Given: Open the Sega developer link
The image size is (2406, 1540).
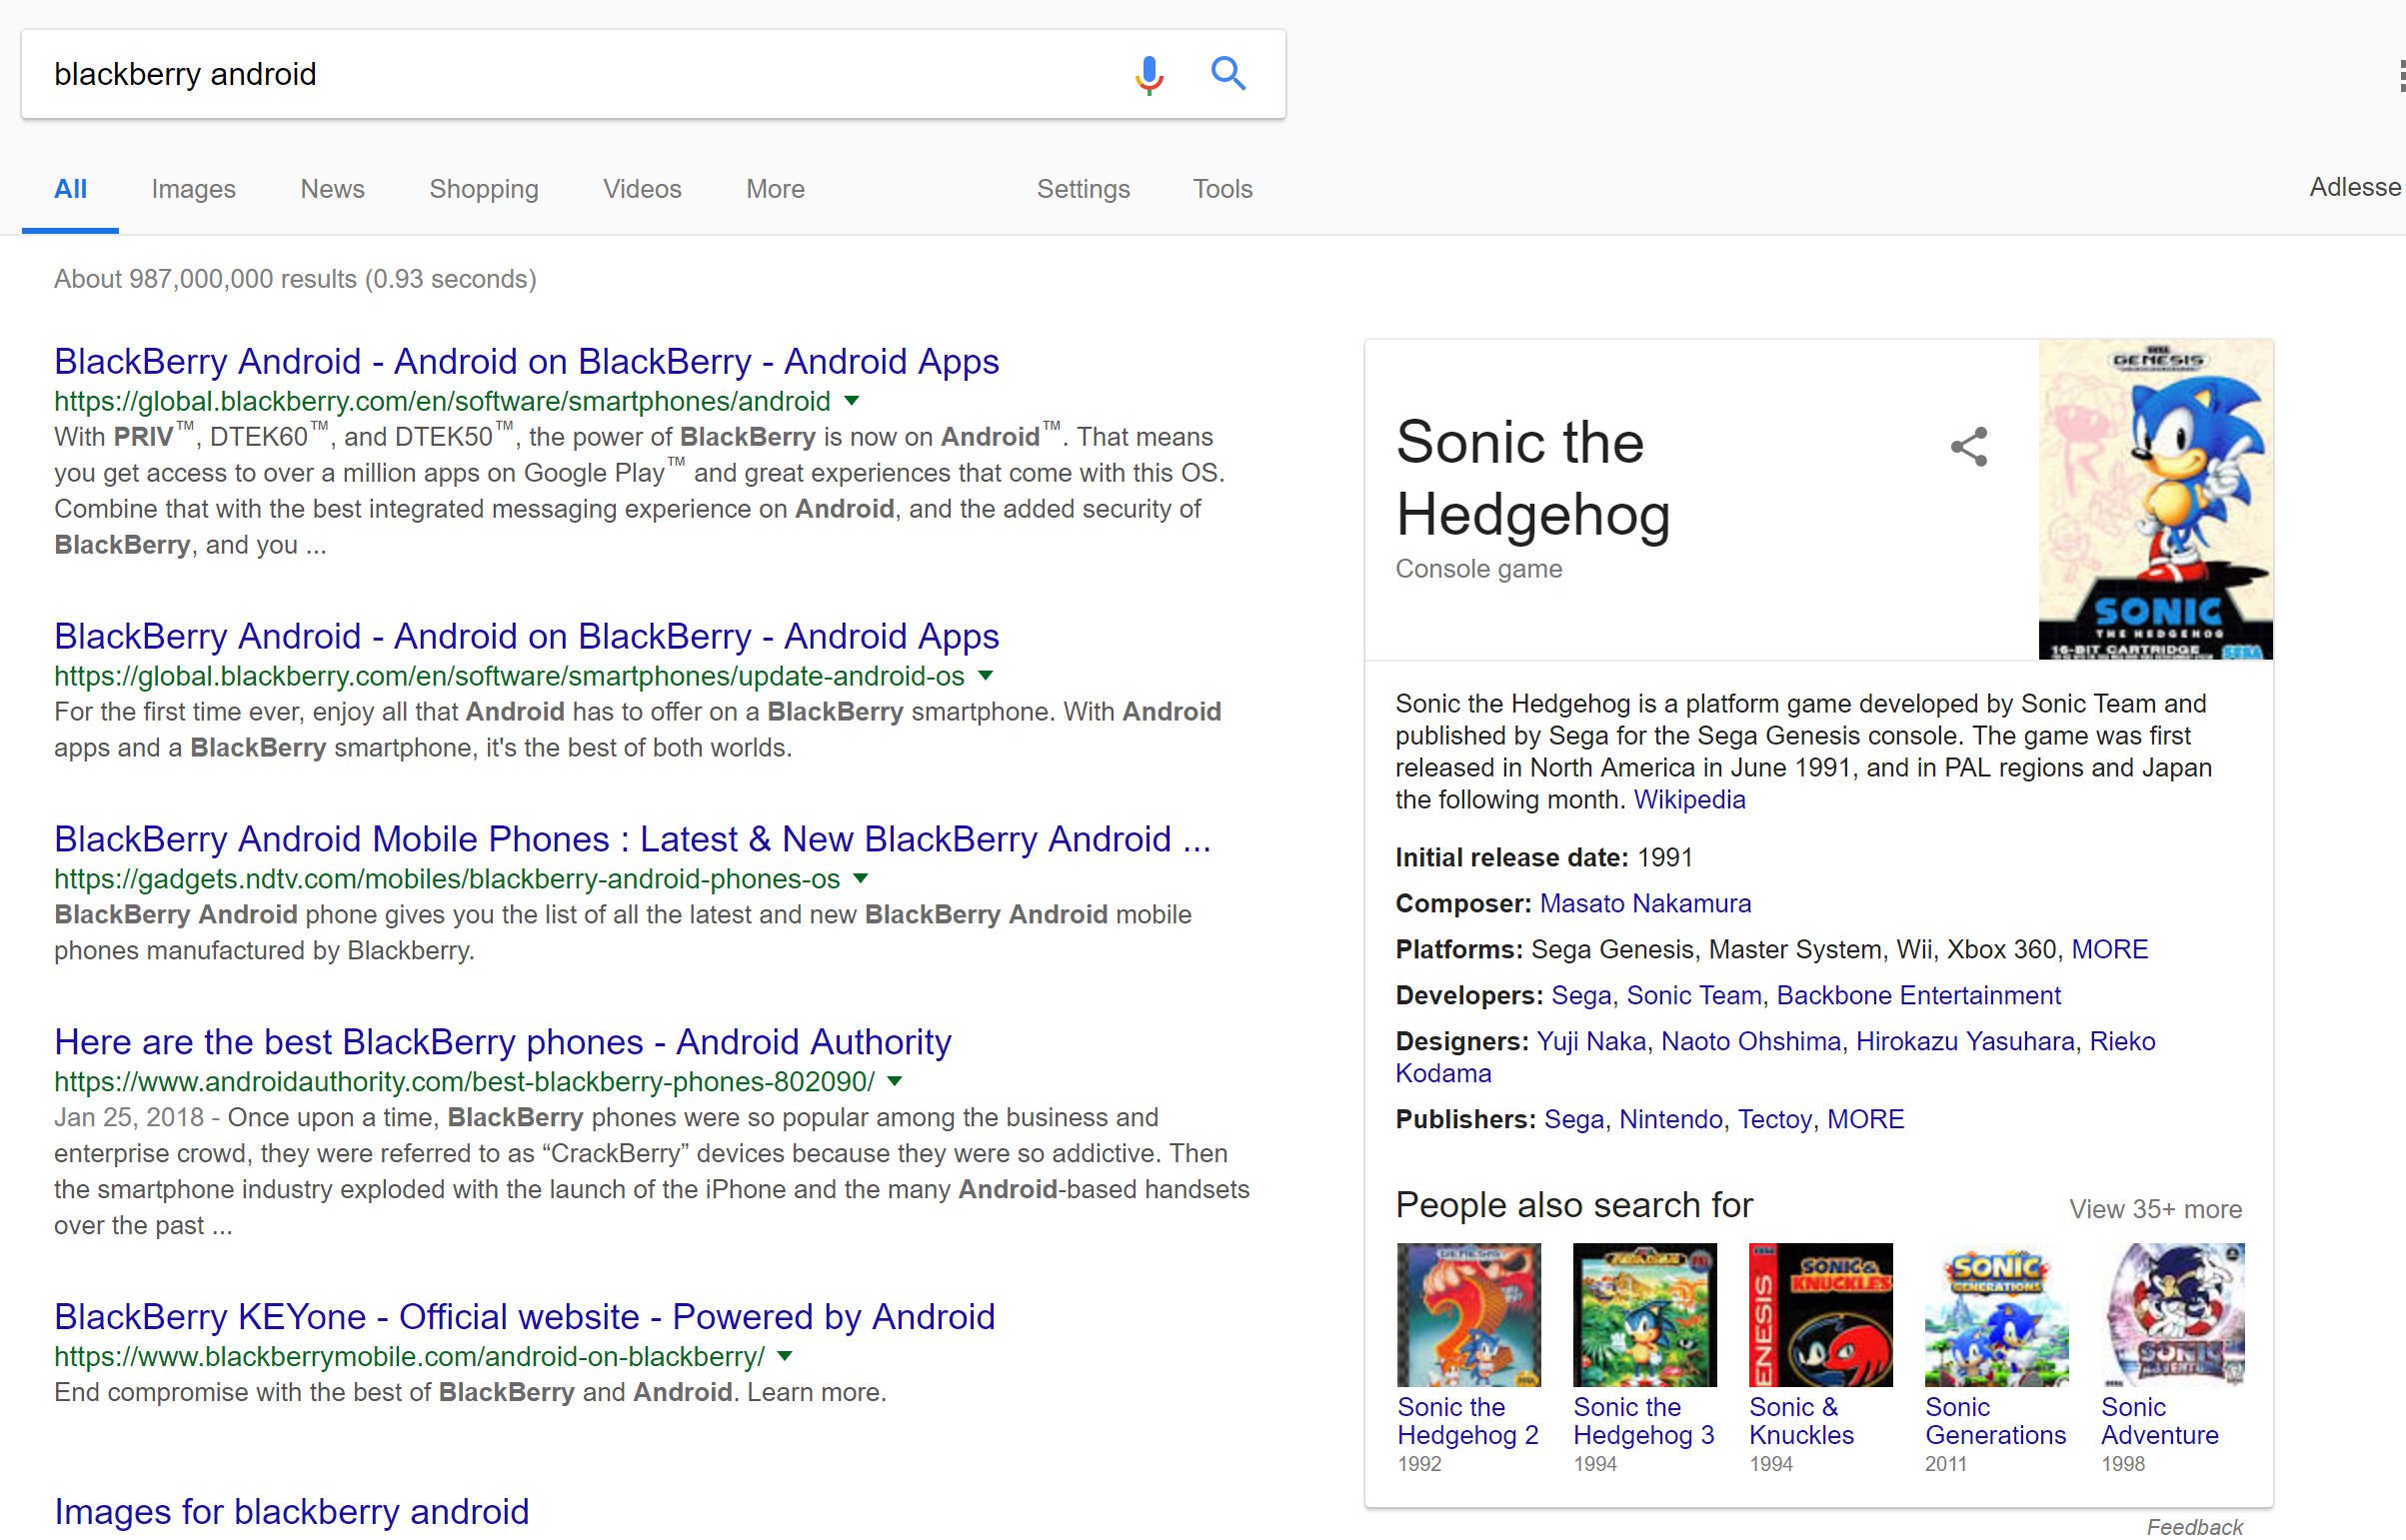Looking at the screenshot, I should click(1581, 996).
